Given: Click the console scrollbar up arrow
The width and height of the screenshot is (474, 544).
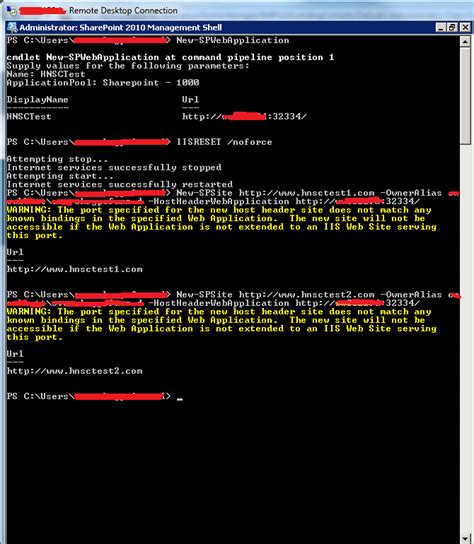Looking at the screenshot, I should pyautogui.click(x=465, y=42).
